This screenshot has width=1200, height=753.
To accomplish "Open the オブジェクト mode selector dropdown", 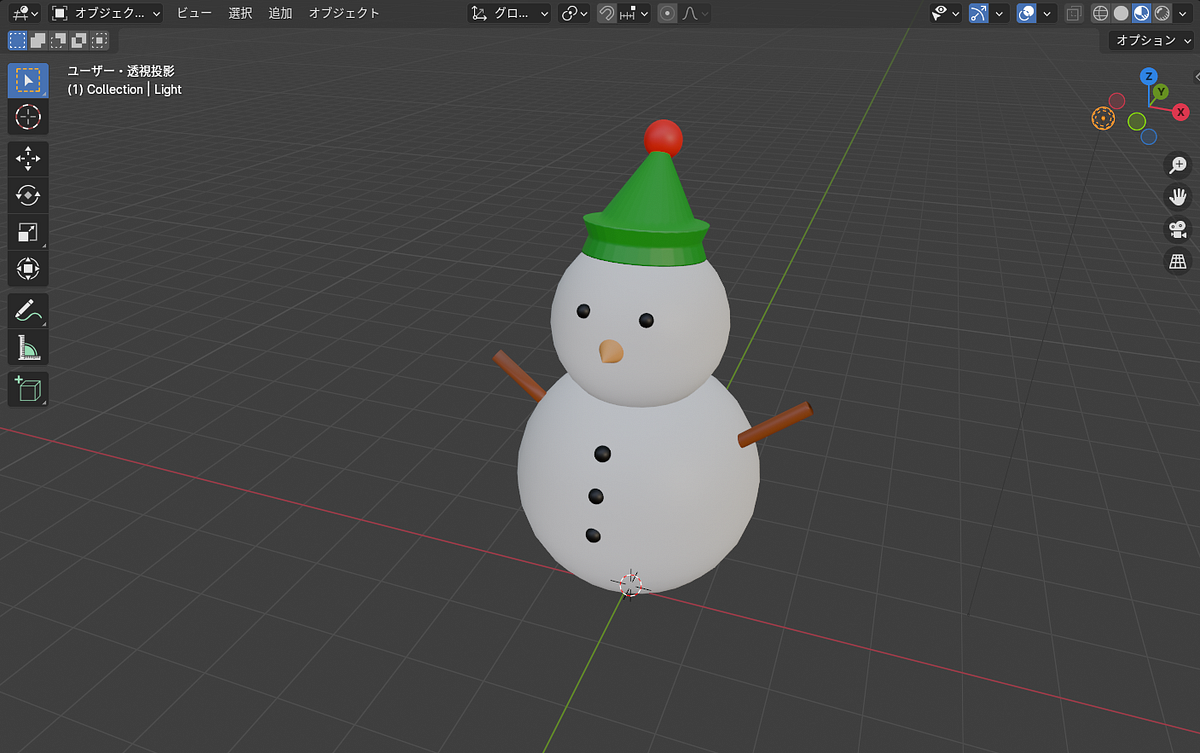I will (106, 13).
